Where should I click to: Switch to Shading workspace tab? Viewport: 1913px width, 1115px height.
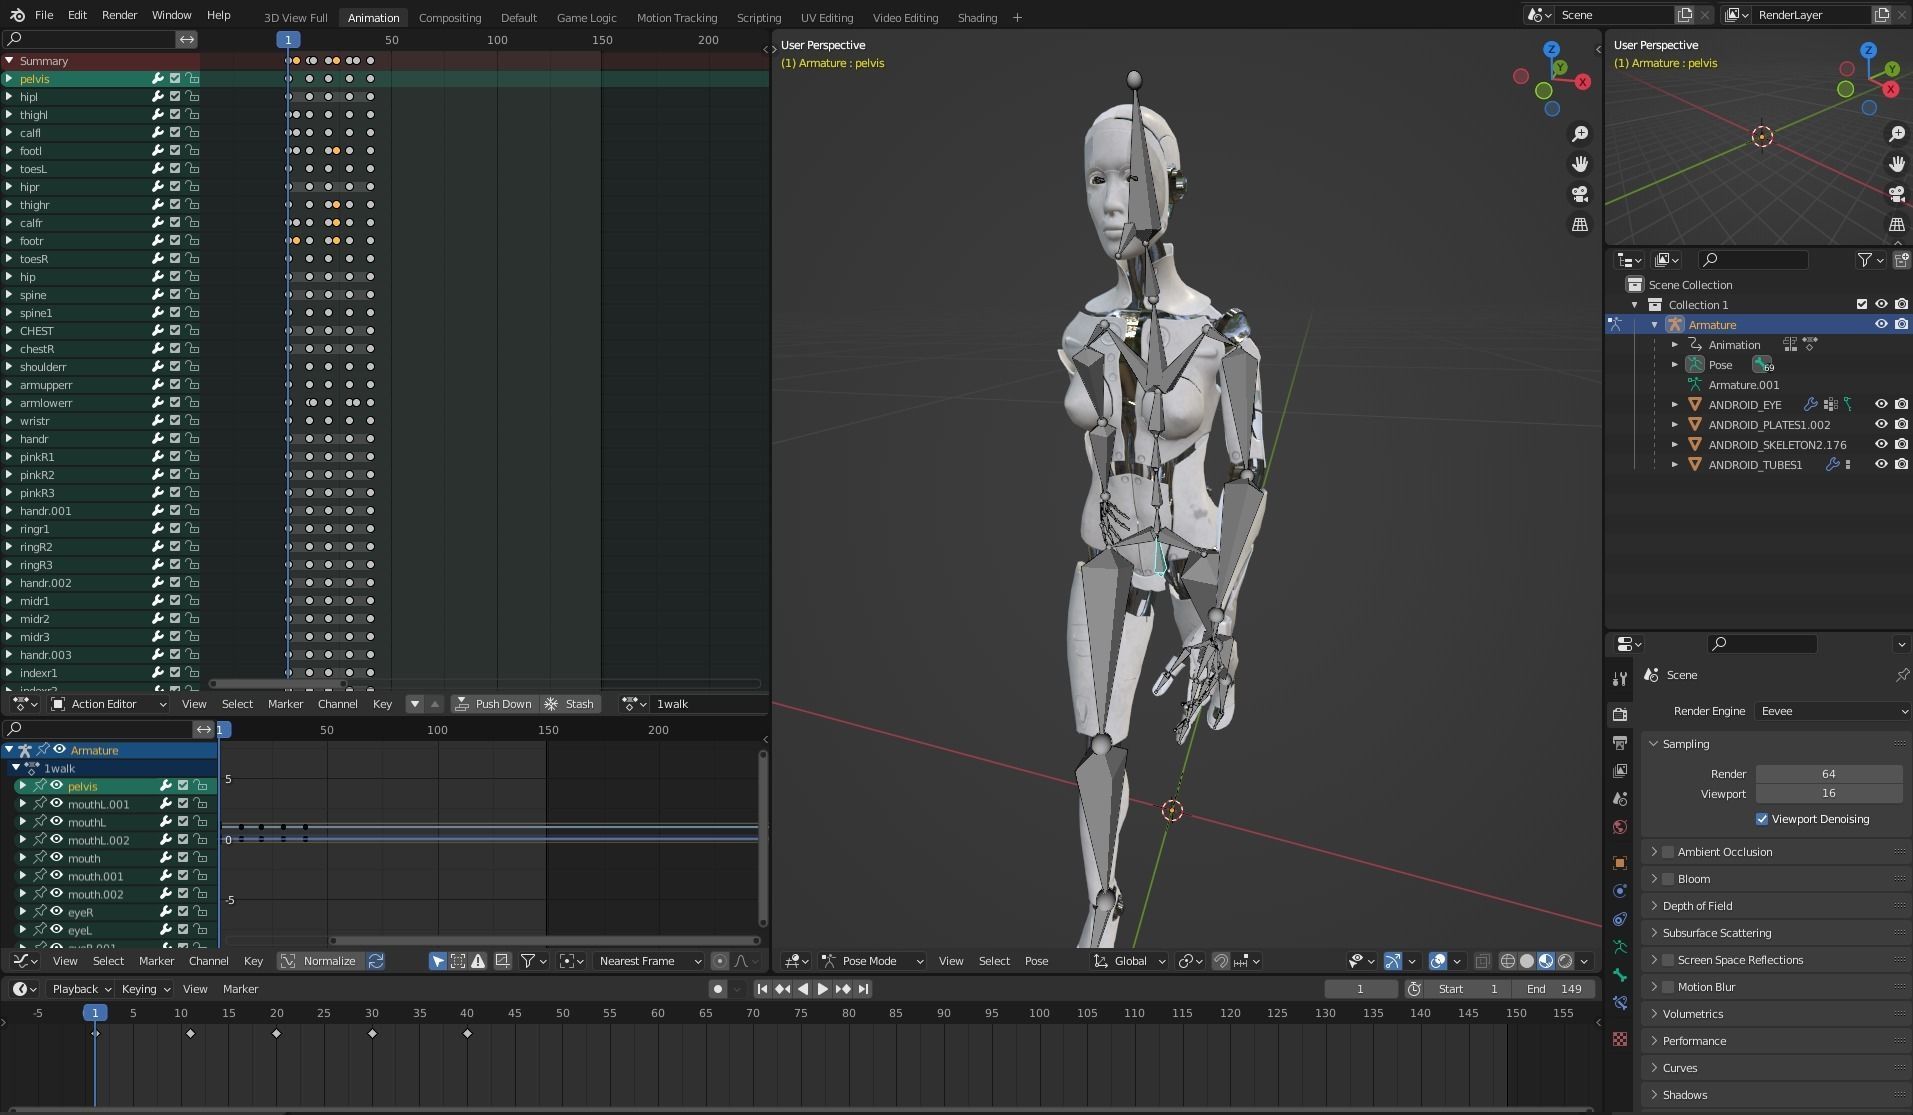click(977, 17)
